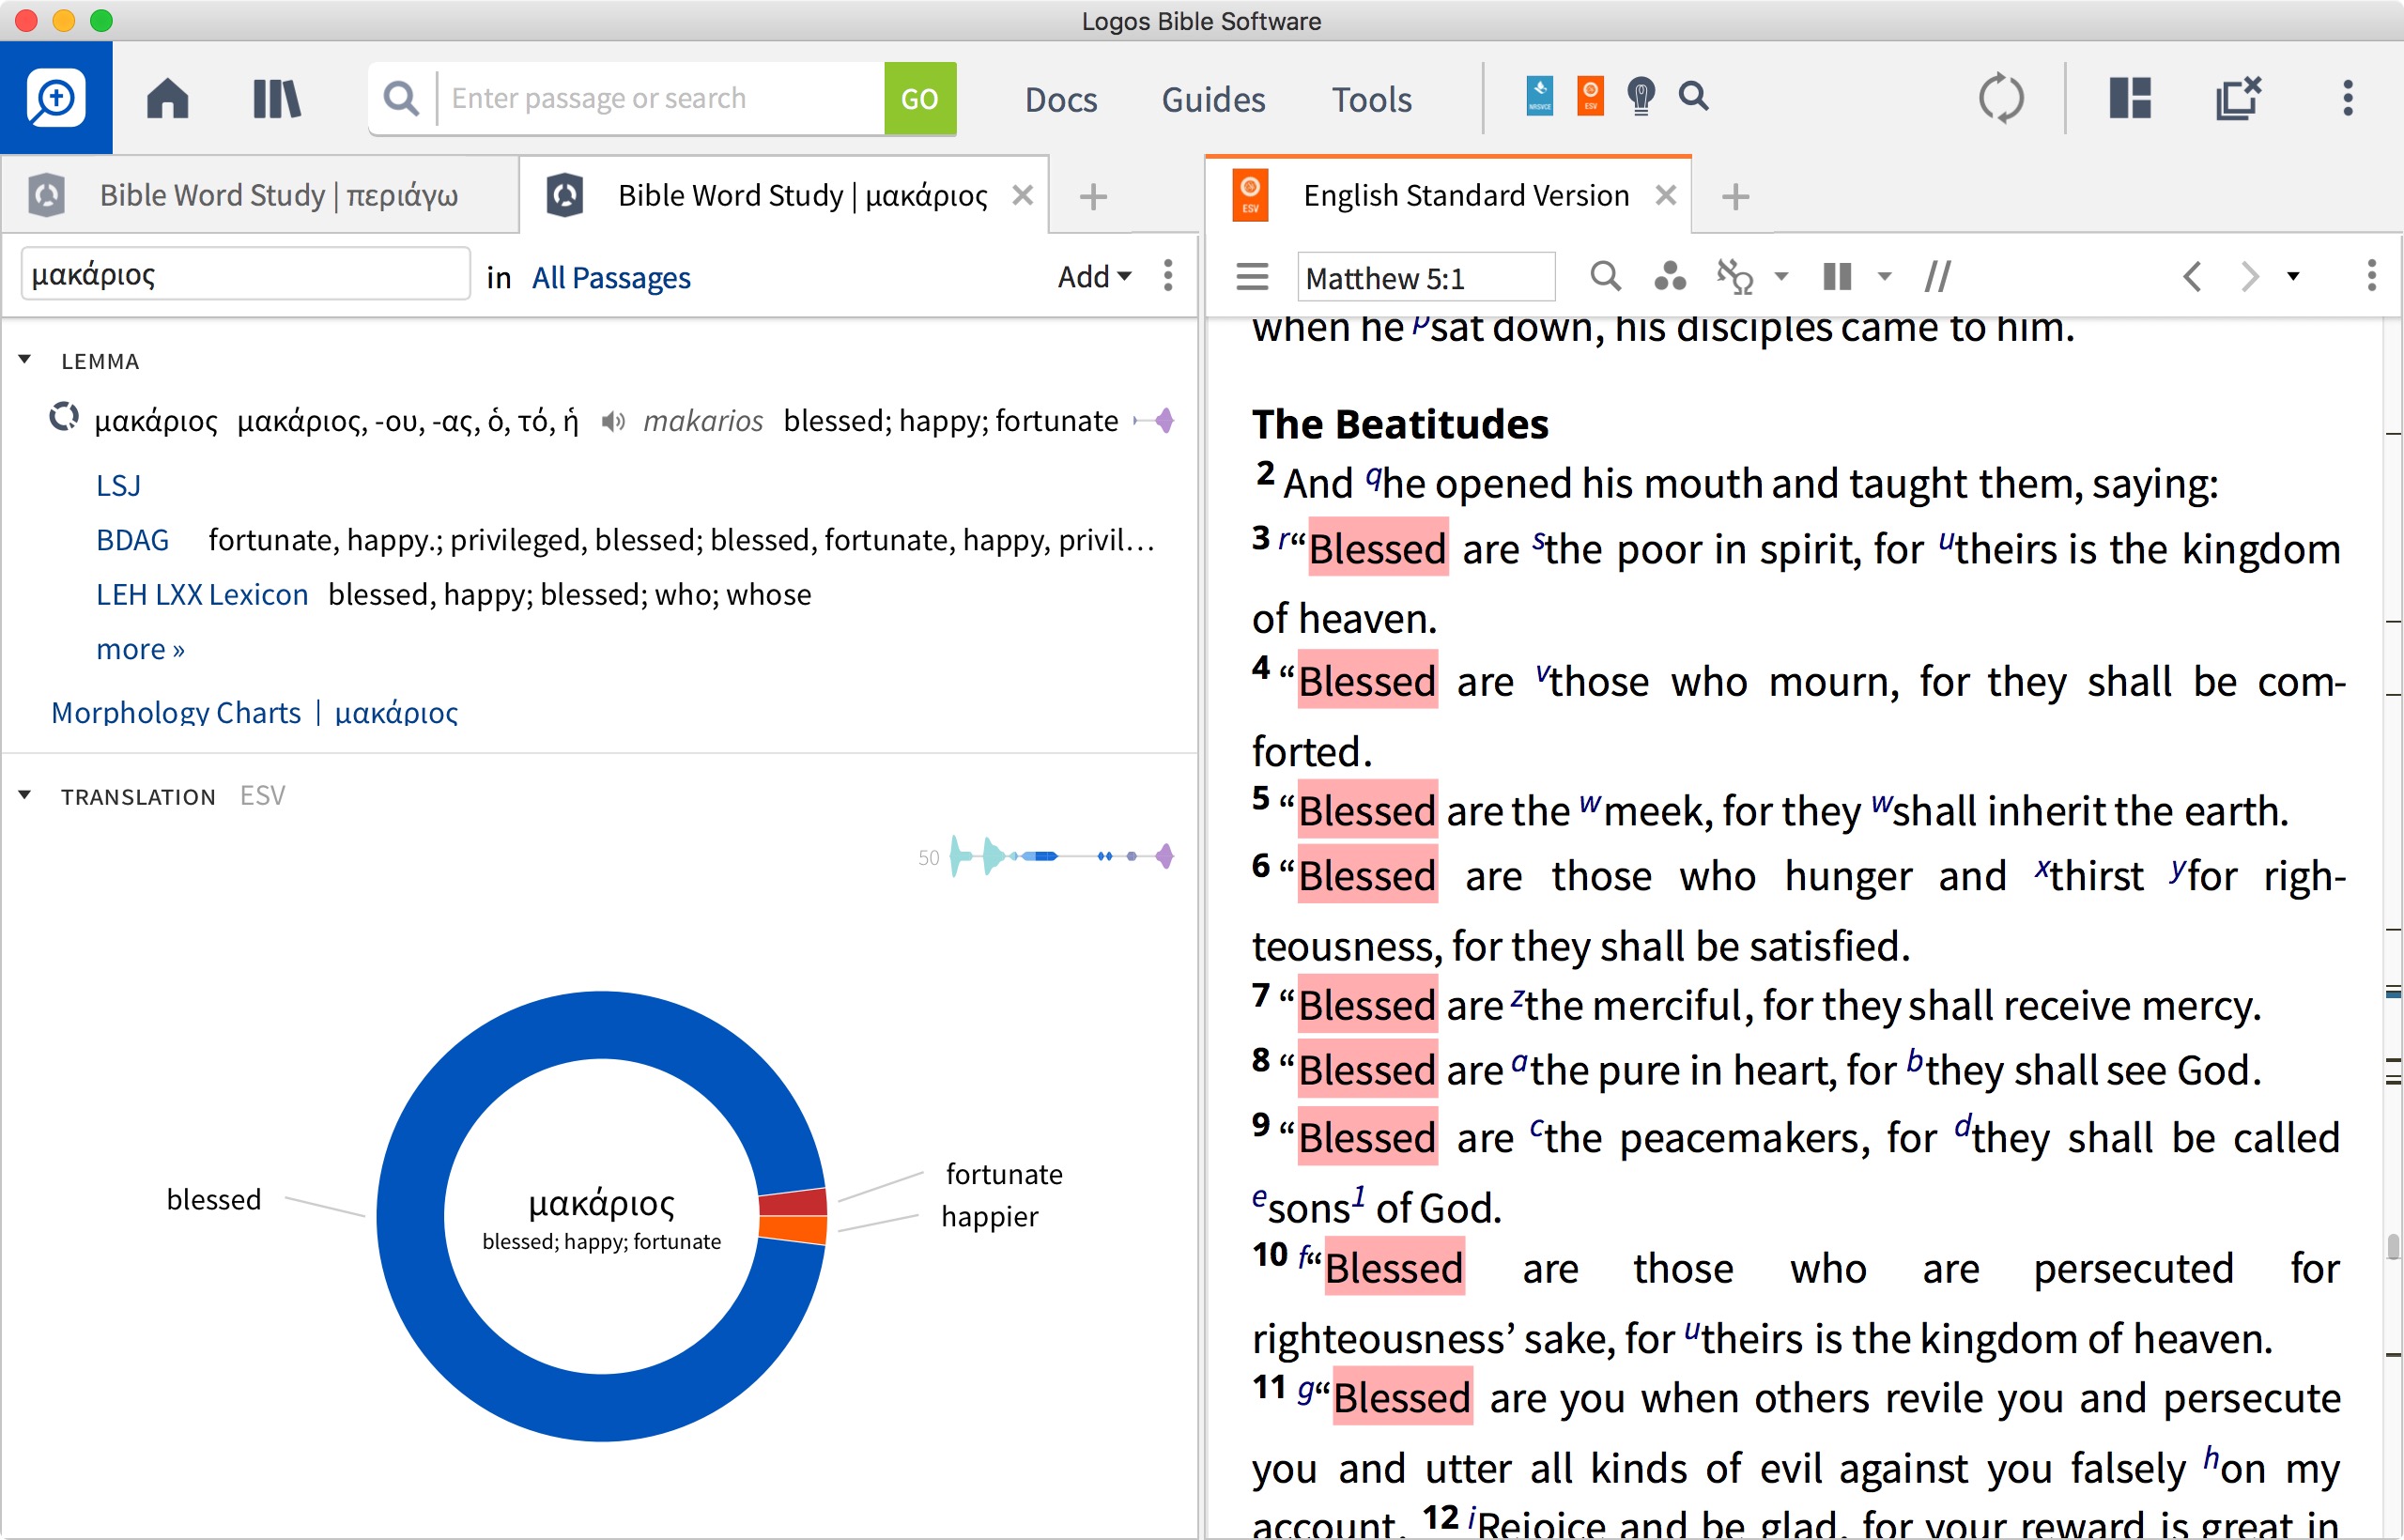Click the green GO button
2404x1540 pixels.
click(920, 98)
